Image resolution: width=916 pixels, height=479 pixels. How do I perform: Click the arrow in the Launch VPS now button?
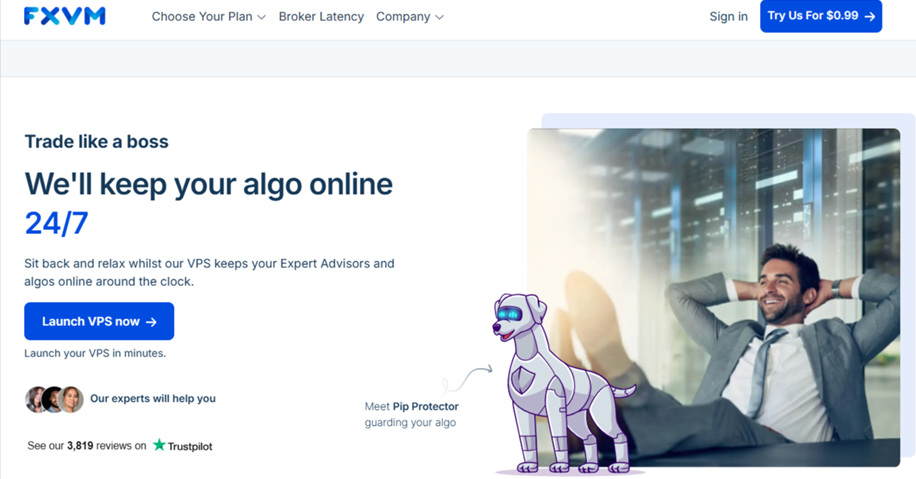click(x=151, y=322)
